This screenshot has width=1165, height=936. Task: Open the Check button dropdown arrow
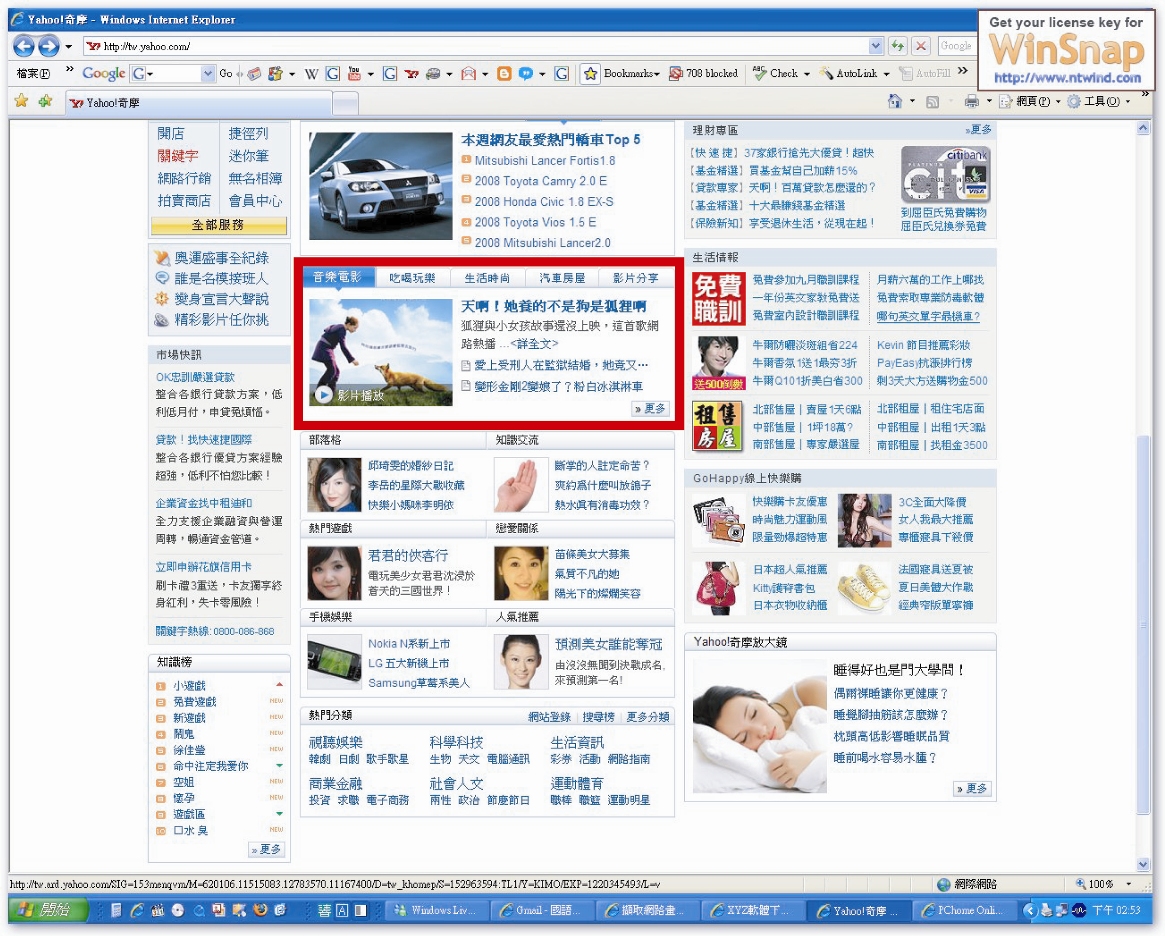[x=807, y=74]
